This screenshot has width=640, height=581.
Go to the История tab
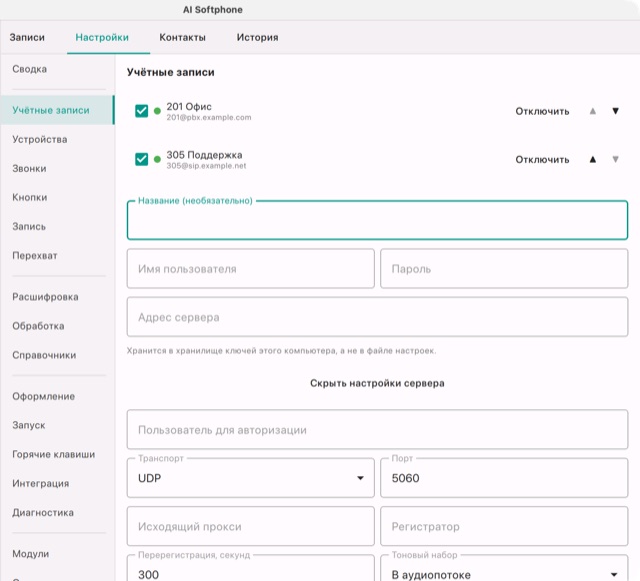click(x=258, y=38)
